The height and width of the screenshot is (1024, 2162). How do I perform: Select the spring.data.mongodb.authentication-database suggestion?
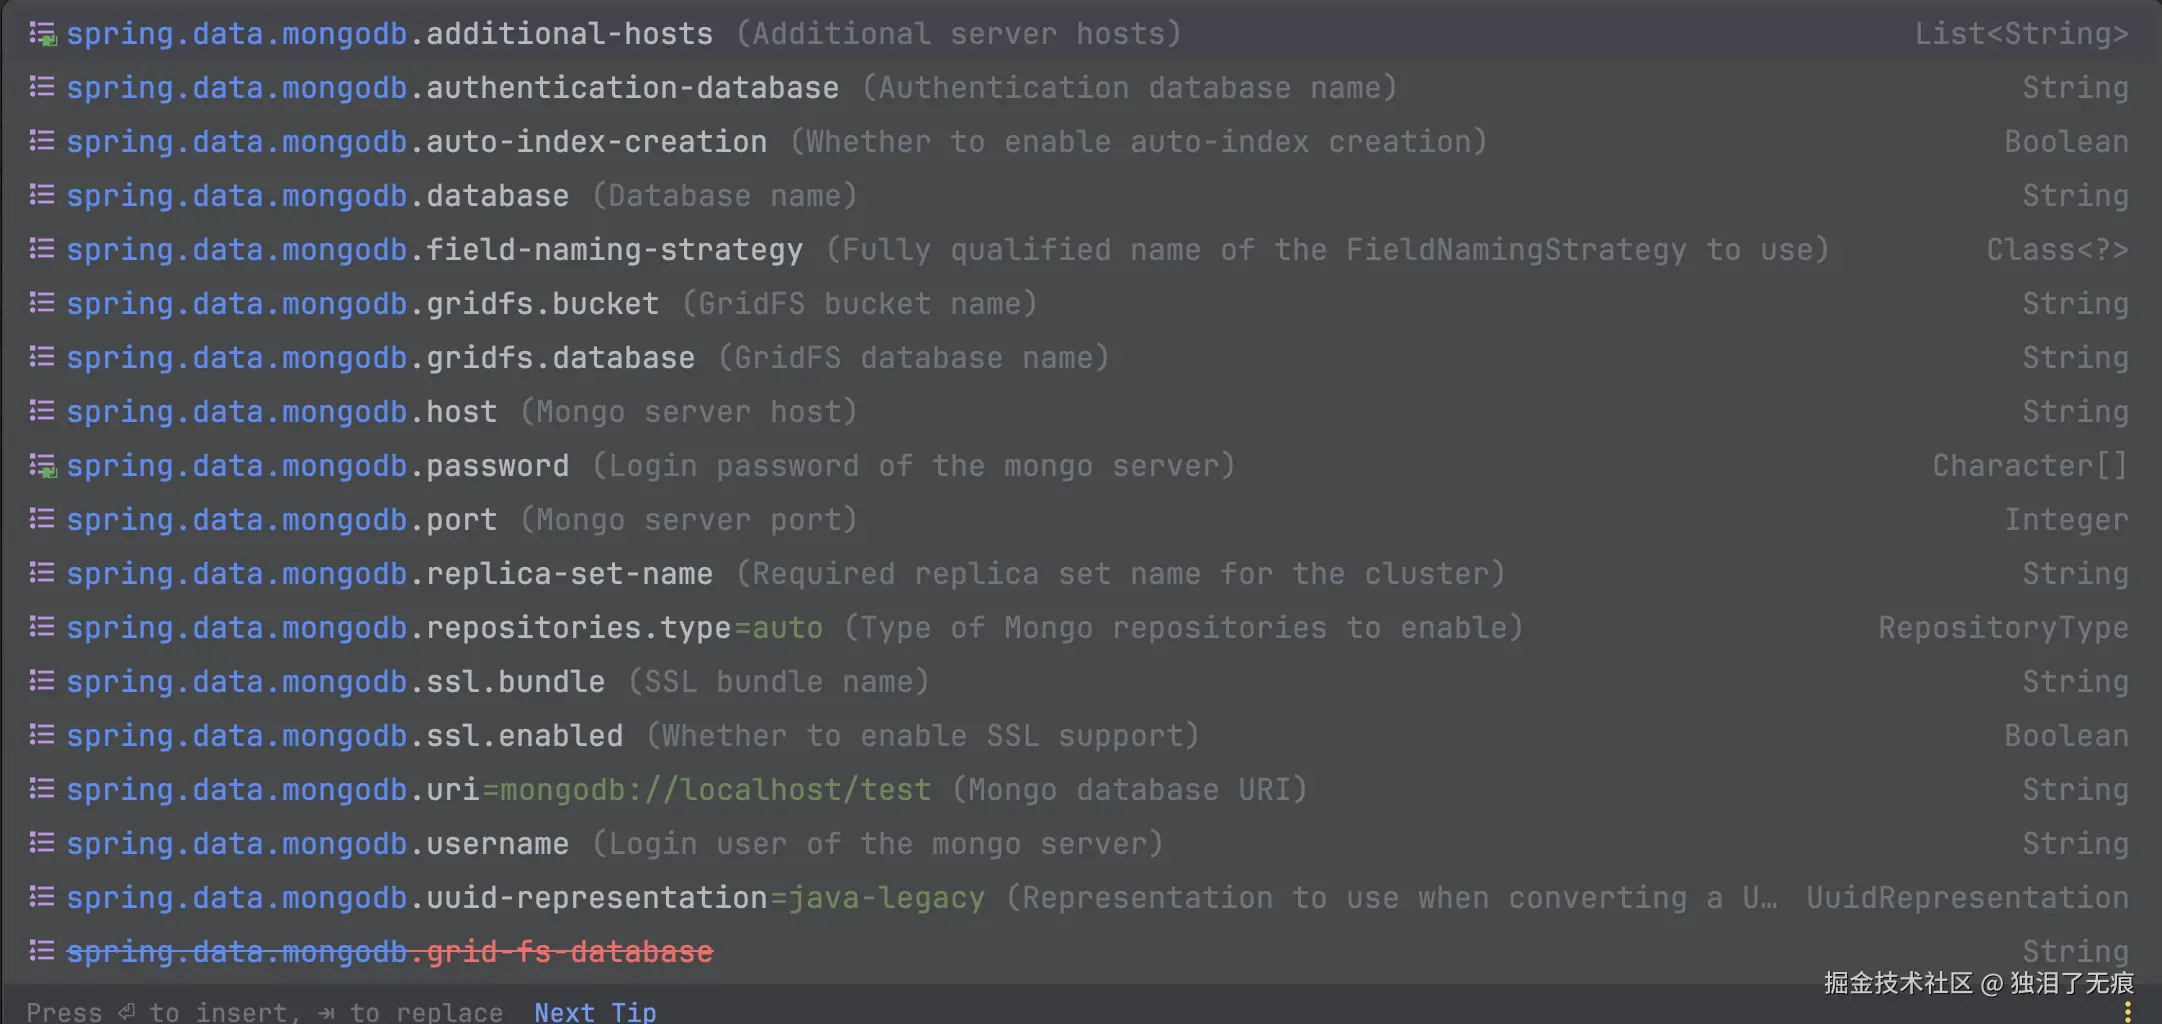452,88
